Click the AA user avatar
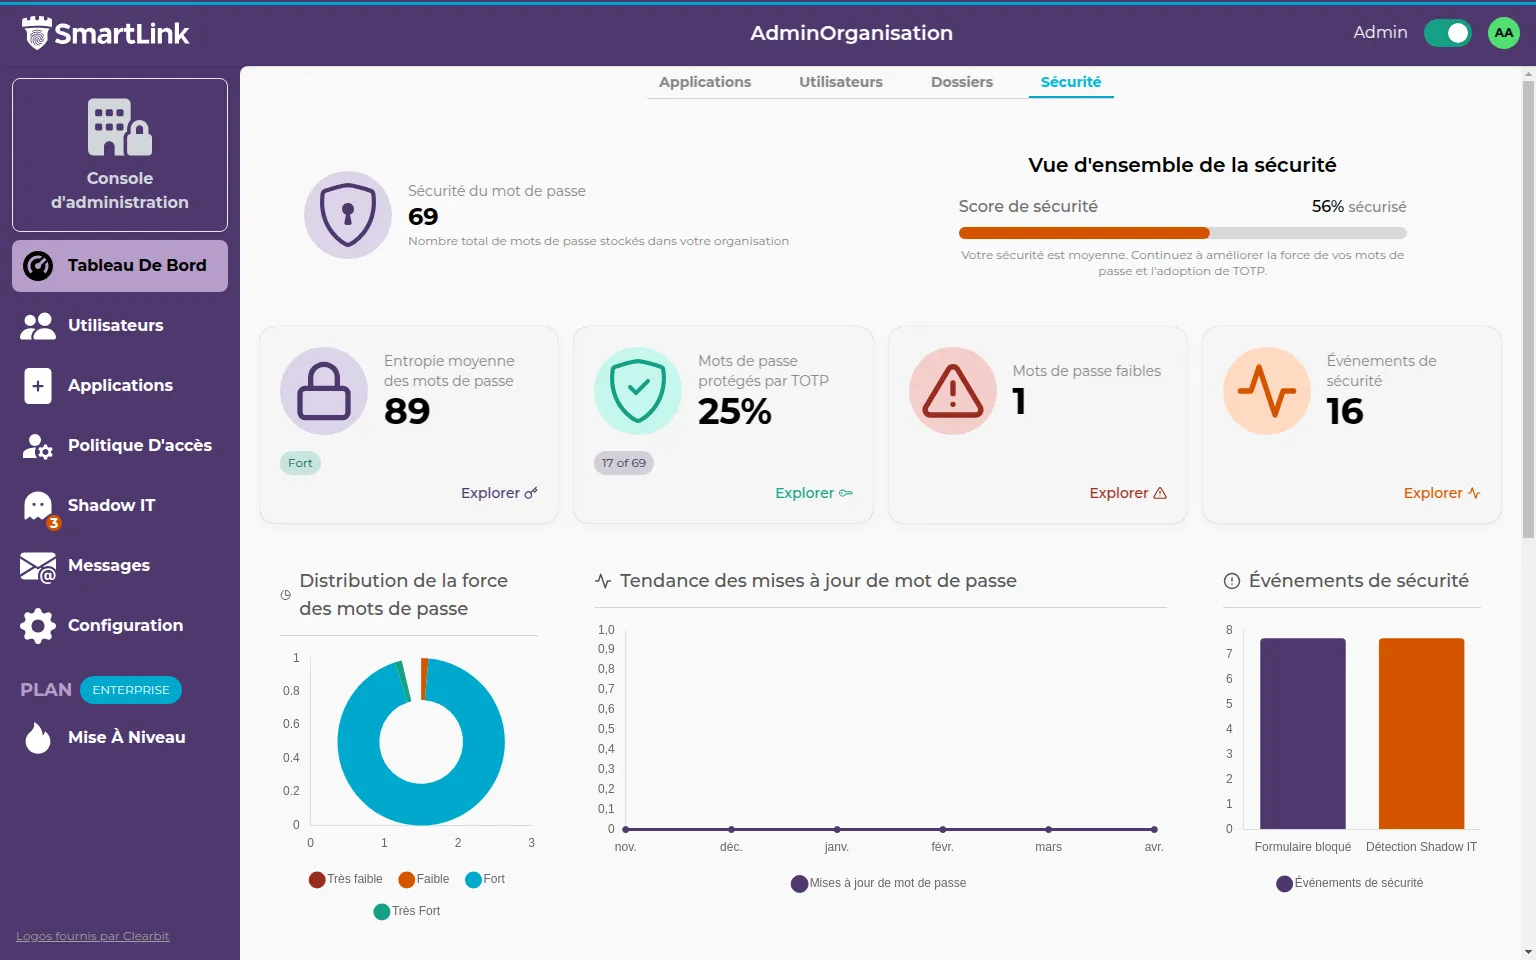 1504,33
